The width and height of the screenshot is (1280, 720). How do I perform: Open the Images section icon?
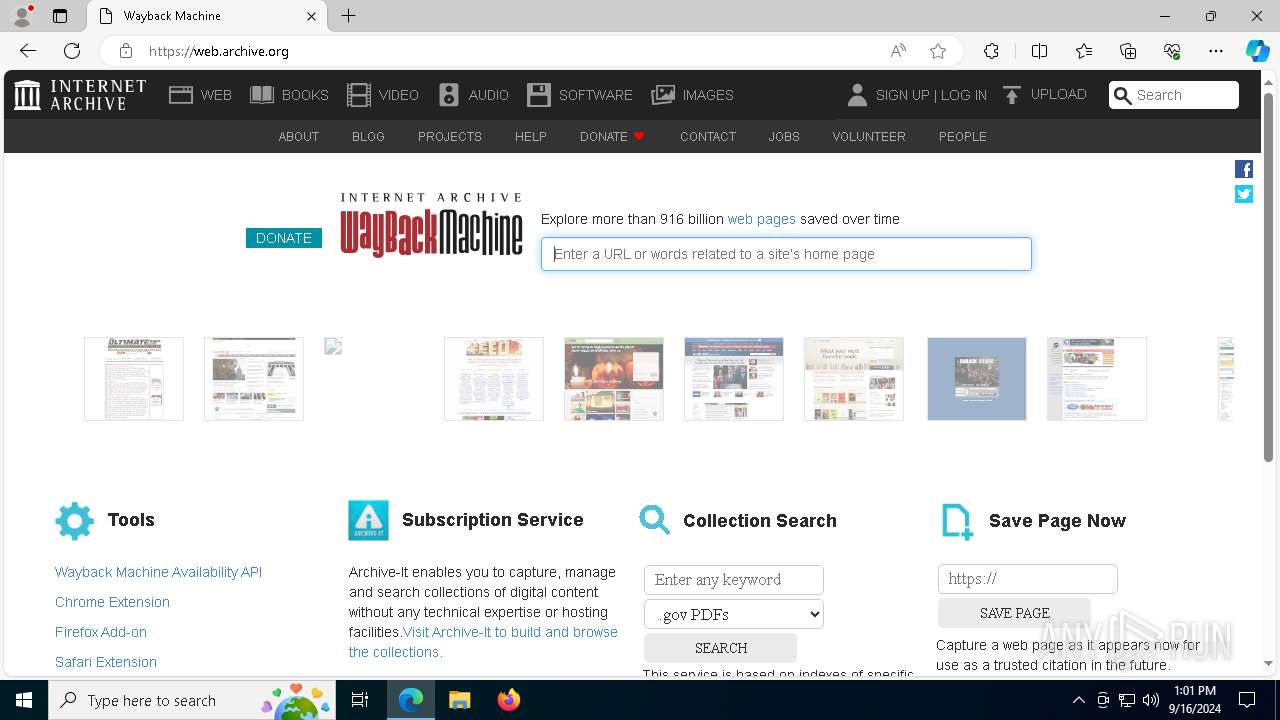pyautogui.click(x=663, y=95)
